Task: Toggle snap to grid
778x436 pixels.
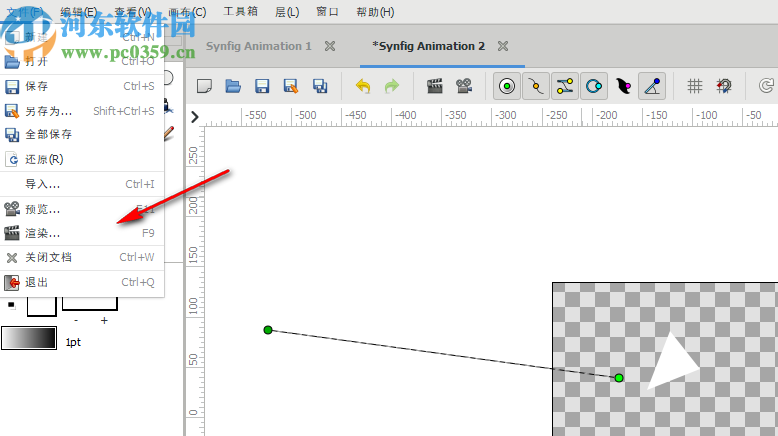Action: click(724, 86)
